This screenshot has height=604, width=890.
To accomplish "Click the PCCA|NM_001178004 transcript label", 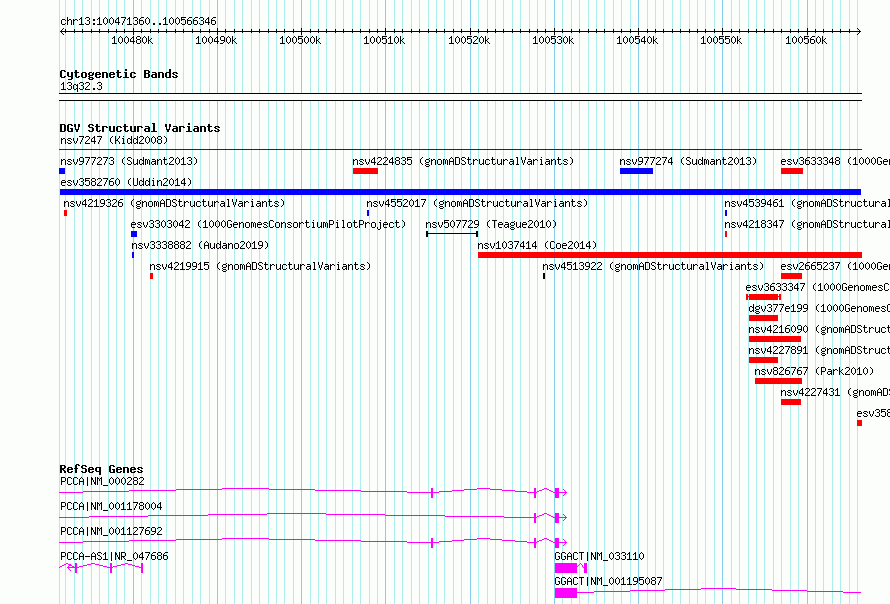I will tap(111, 506).
